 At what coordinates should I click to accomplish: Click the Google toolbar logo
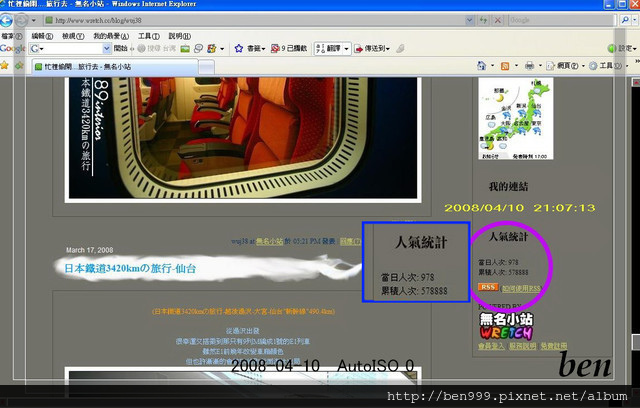pyautogui.click(x=12, y=49)
